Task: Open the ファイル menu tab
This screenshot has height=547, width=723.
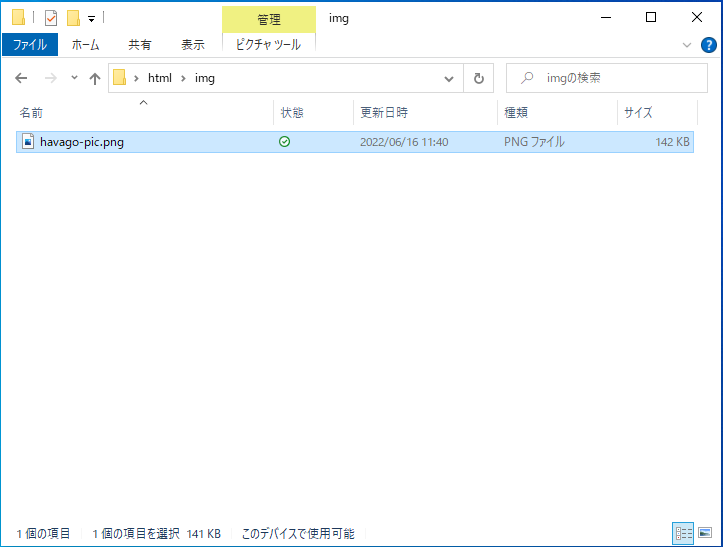Action: (30, 45)
